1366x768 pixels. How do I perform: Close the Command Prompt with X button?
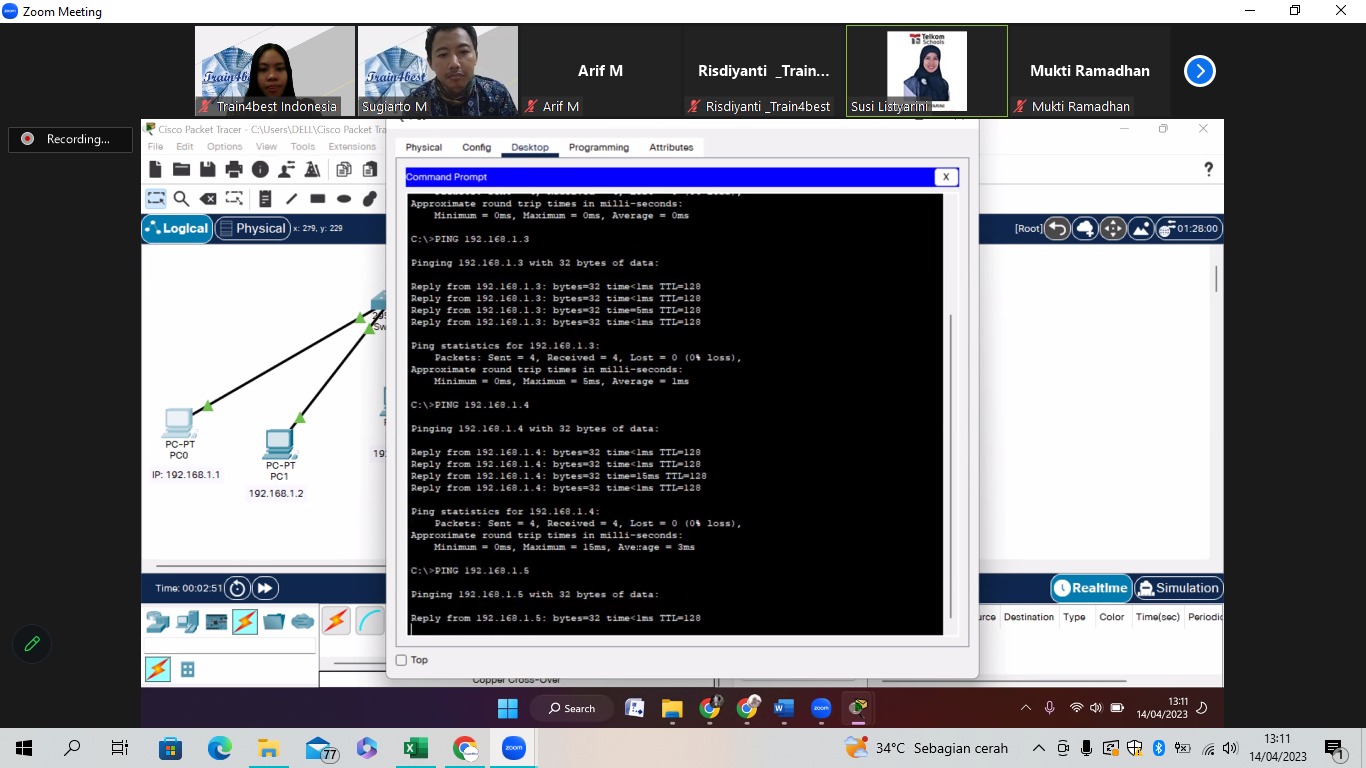pyautogui.click(x=946, y=177)
